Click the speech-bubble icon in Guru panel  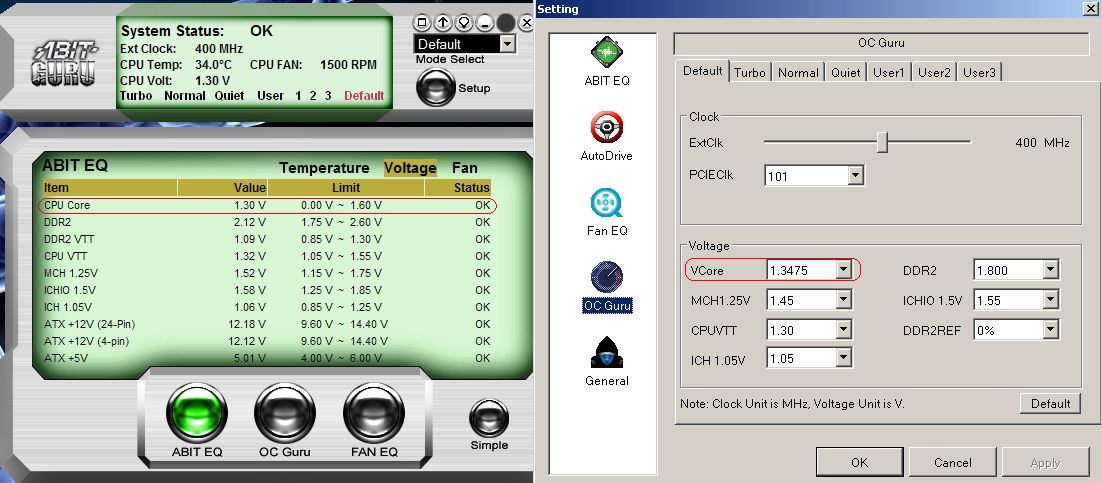464,22
